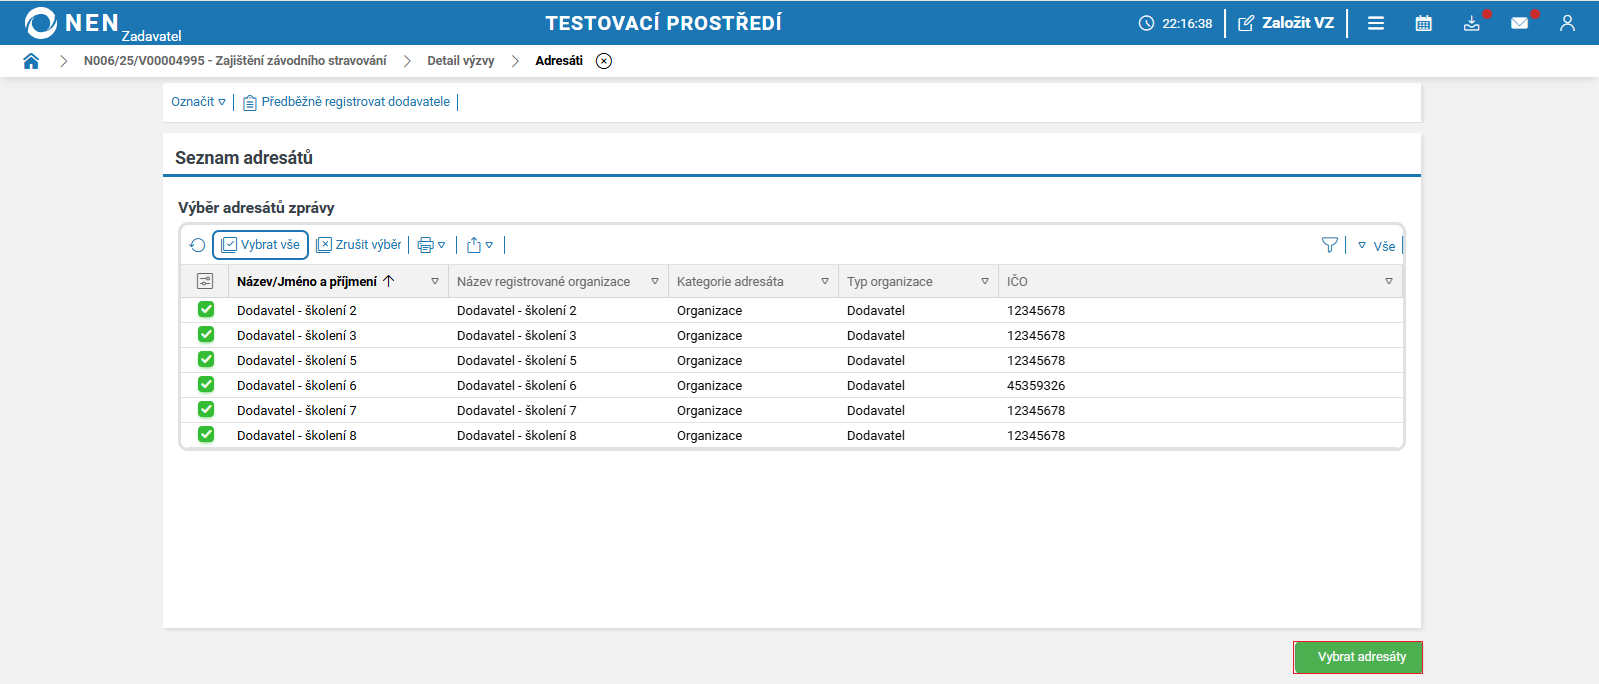Open the hamburger main menu

[1375, 23]
